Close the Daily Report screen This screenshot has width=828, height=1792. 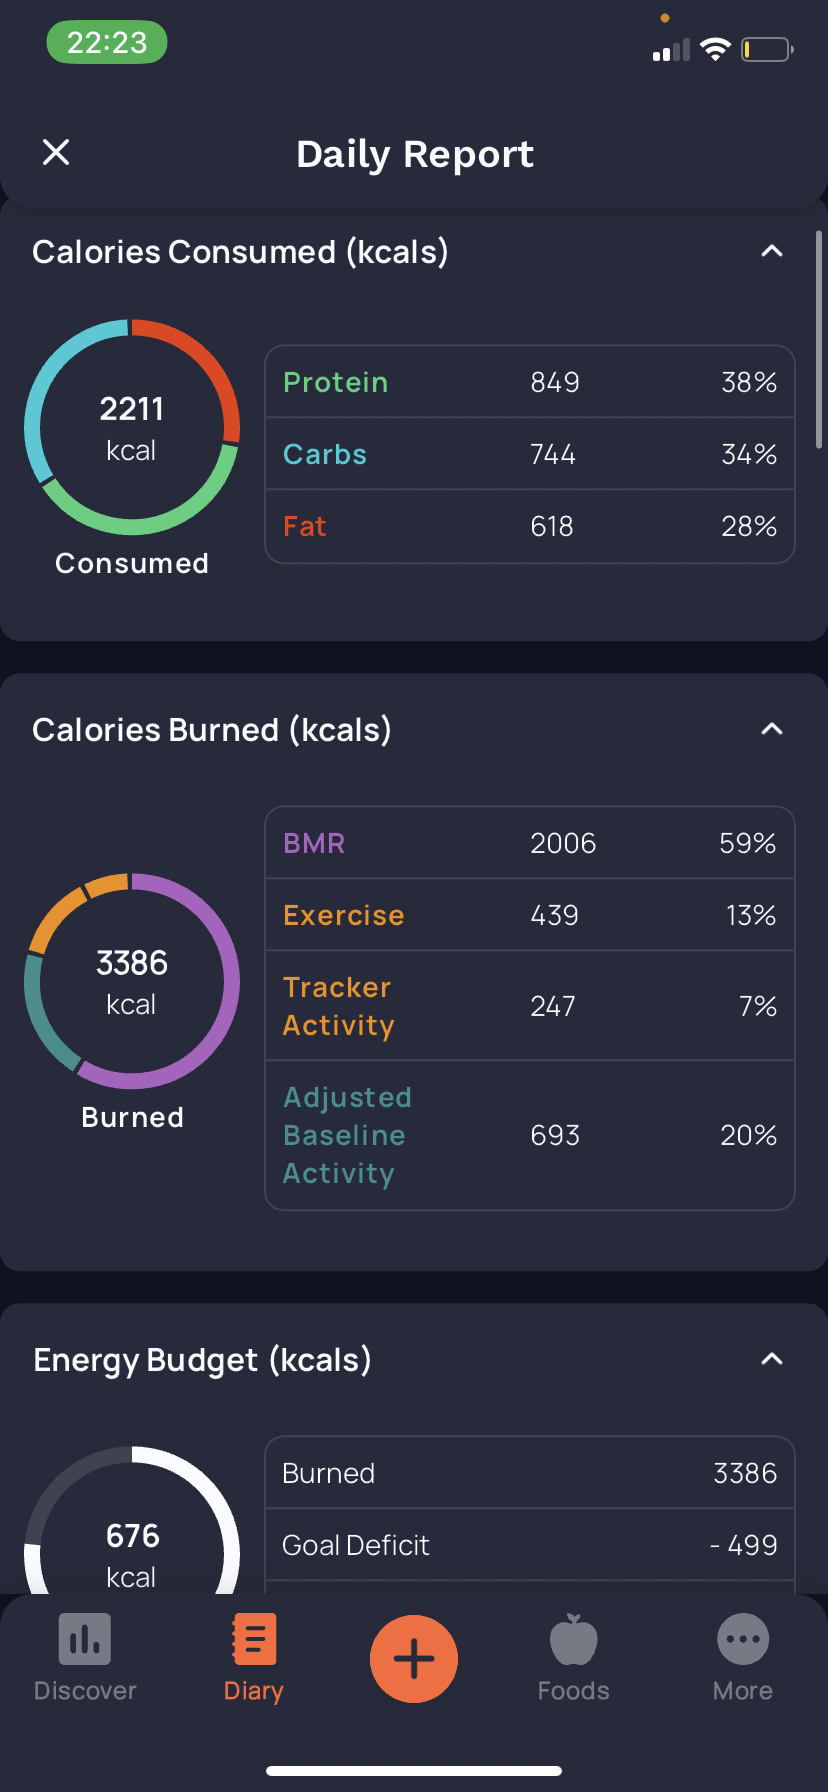coord(56,152)
